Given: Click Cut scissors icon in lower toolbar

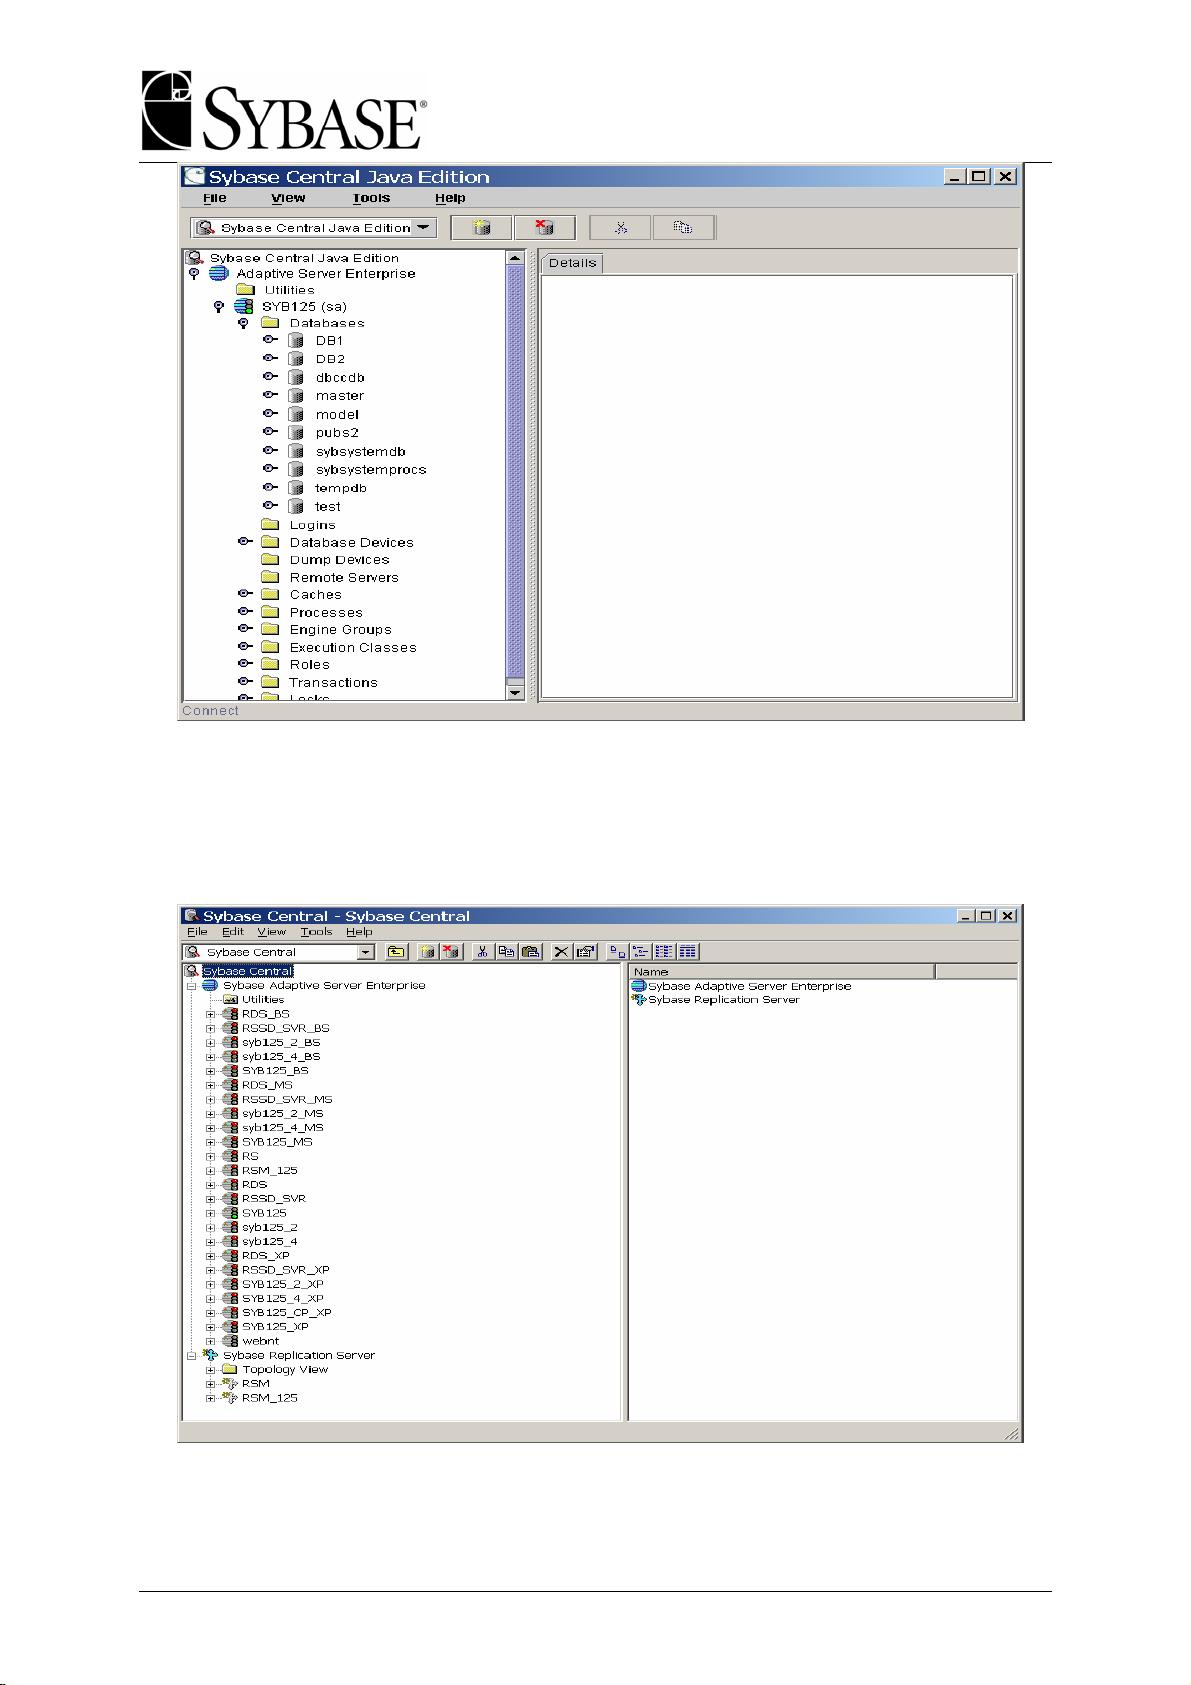Looking at the screenshot, I should (482, 952).
